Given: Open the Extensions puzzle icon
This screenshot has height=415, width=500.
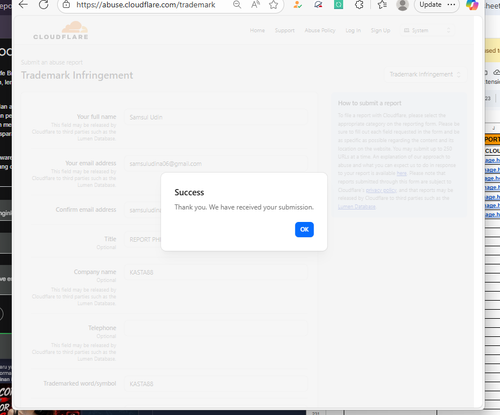Looking at the screenshot, I should 359,5.
